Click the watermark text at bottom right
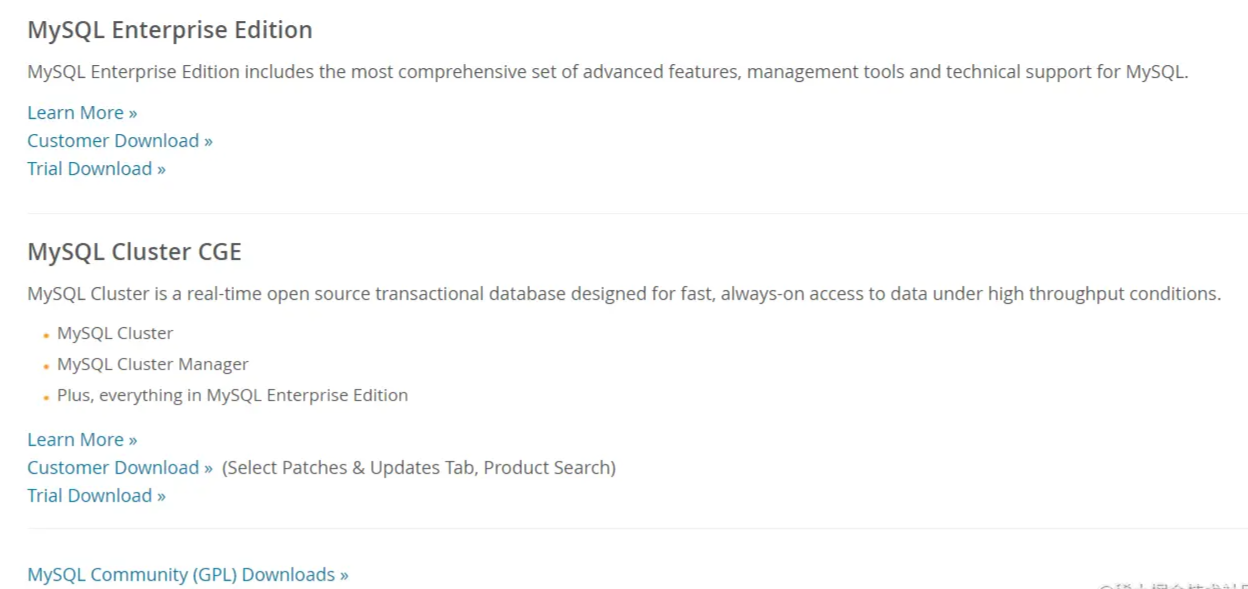This screenshot has width=1248, height=589. coord(1172,585)
